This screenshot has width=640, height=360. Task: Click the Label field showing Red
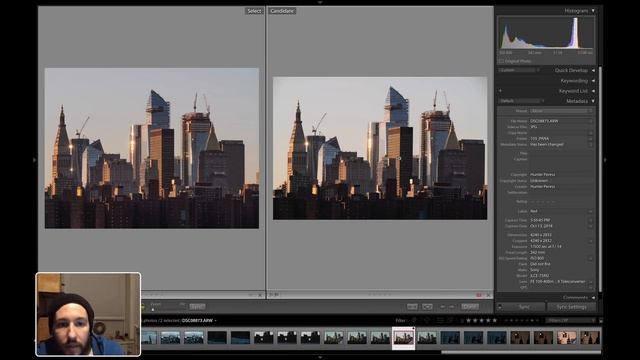coord(558,211)
